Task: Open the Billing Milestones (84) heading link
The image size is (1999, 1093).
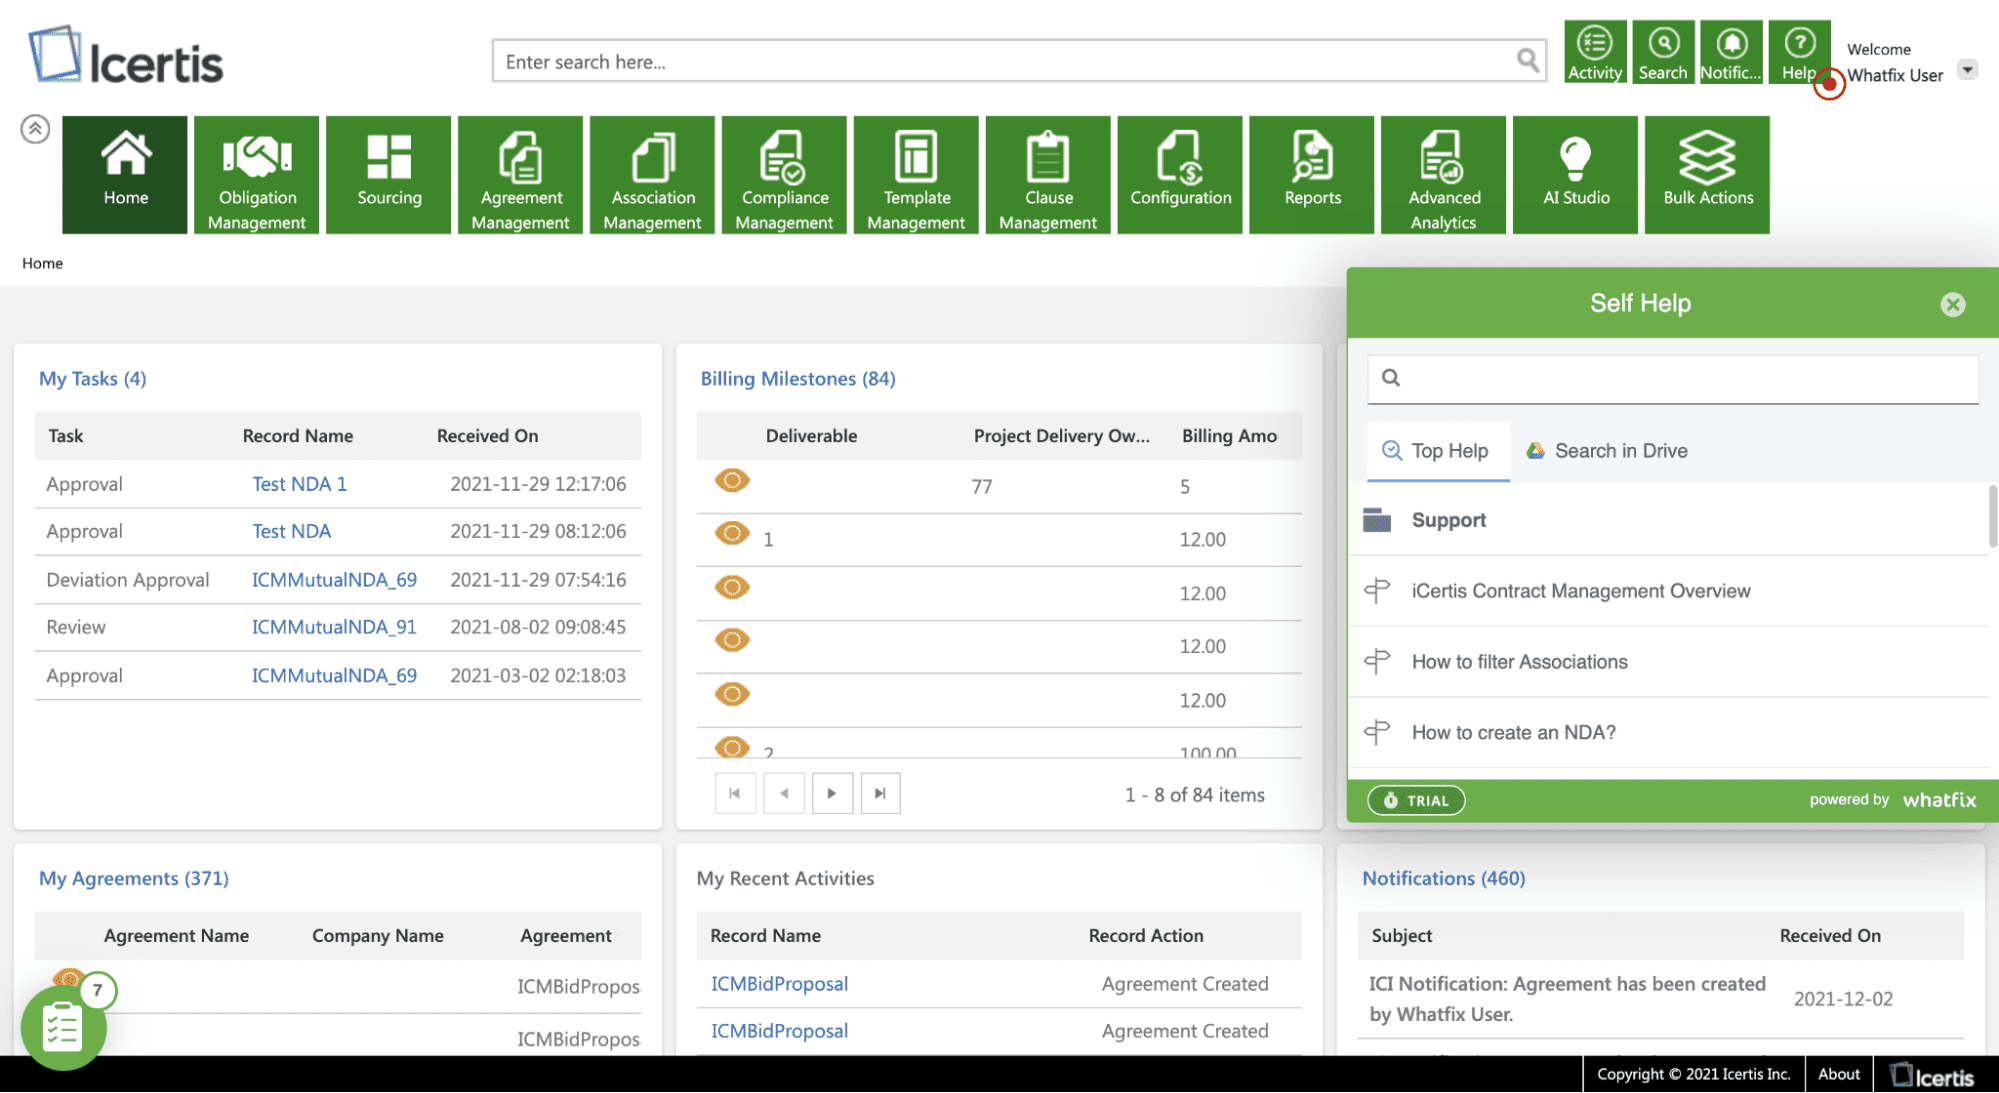Action: pos(798,379)
